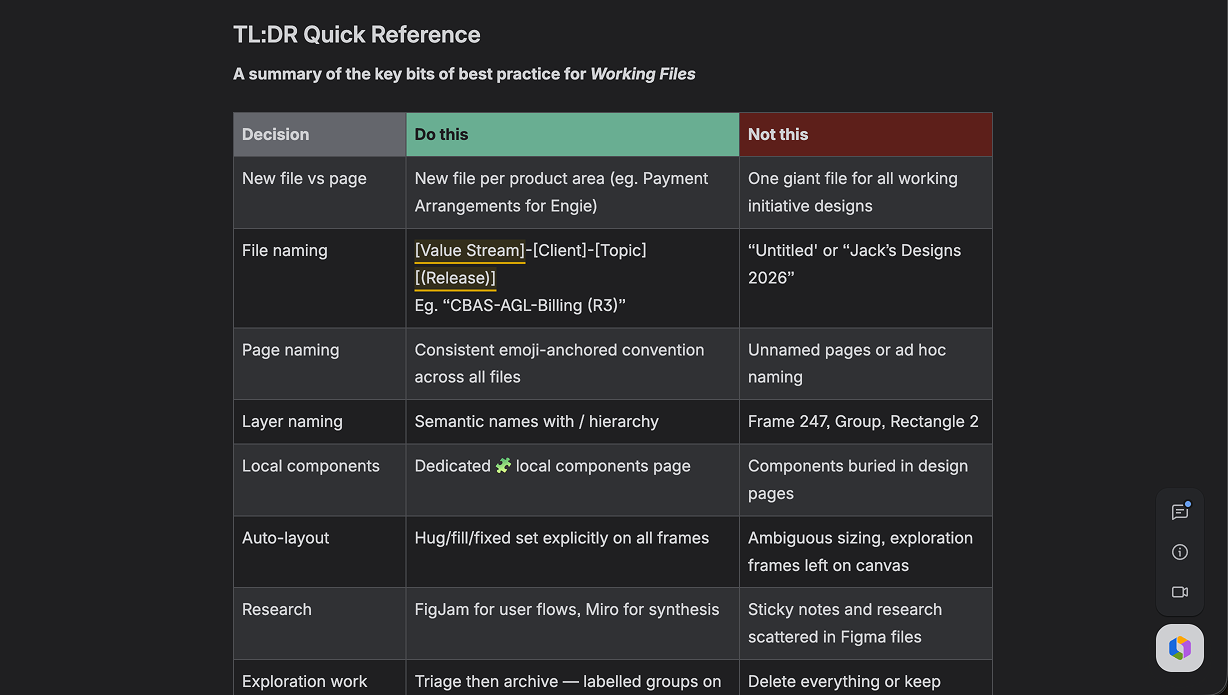Click the info details icon

1180,552
